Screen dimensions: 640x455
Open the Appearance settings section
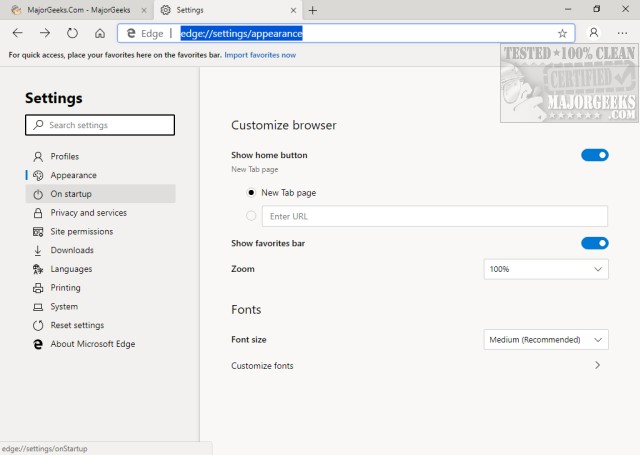click(x=100, y=175)
